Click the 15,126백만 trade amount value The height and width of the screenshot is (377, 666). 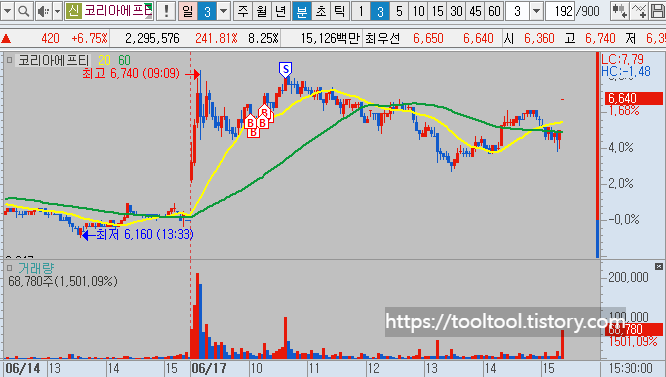point(330,39)
